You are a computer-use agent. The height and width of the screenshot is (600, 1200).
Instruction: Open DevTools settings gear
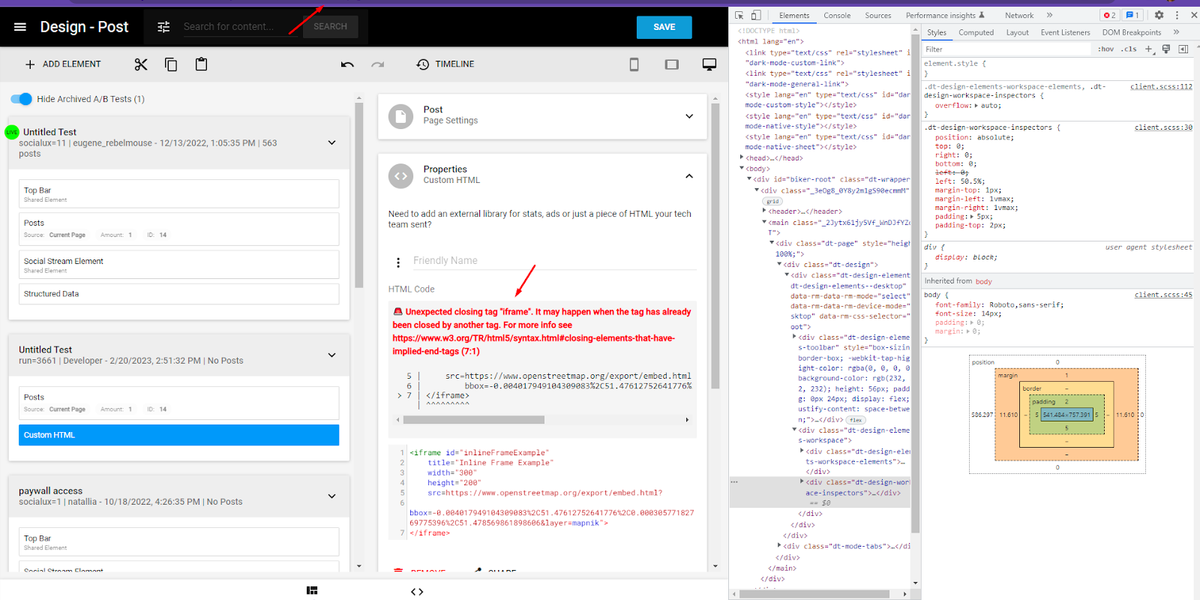(x=1158, y=15)
